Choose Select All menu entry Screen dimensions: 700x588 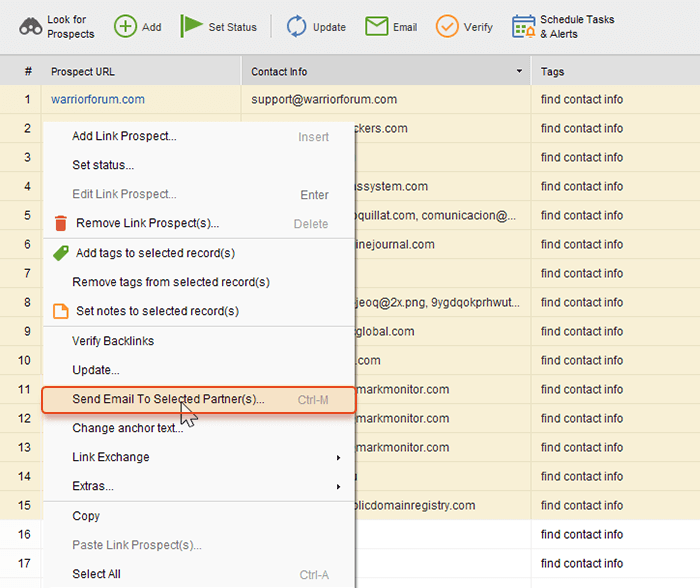pos(199,574)
